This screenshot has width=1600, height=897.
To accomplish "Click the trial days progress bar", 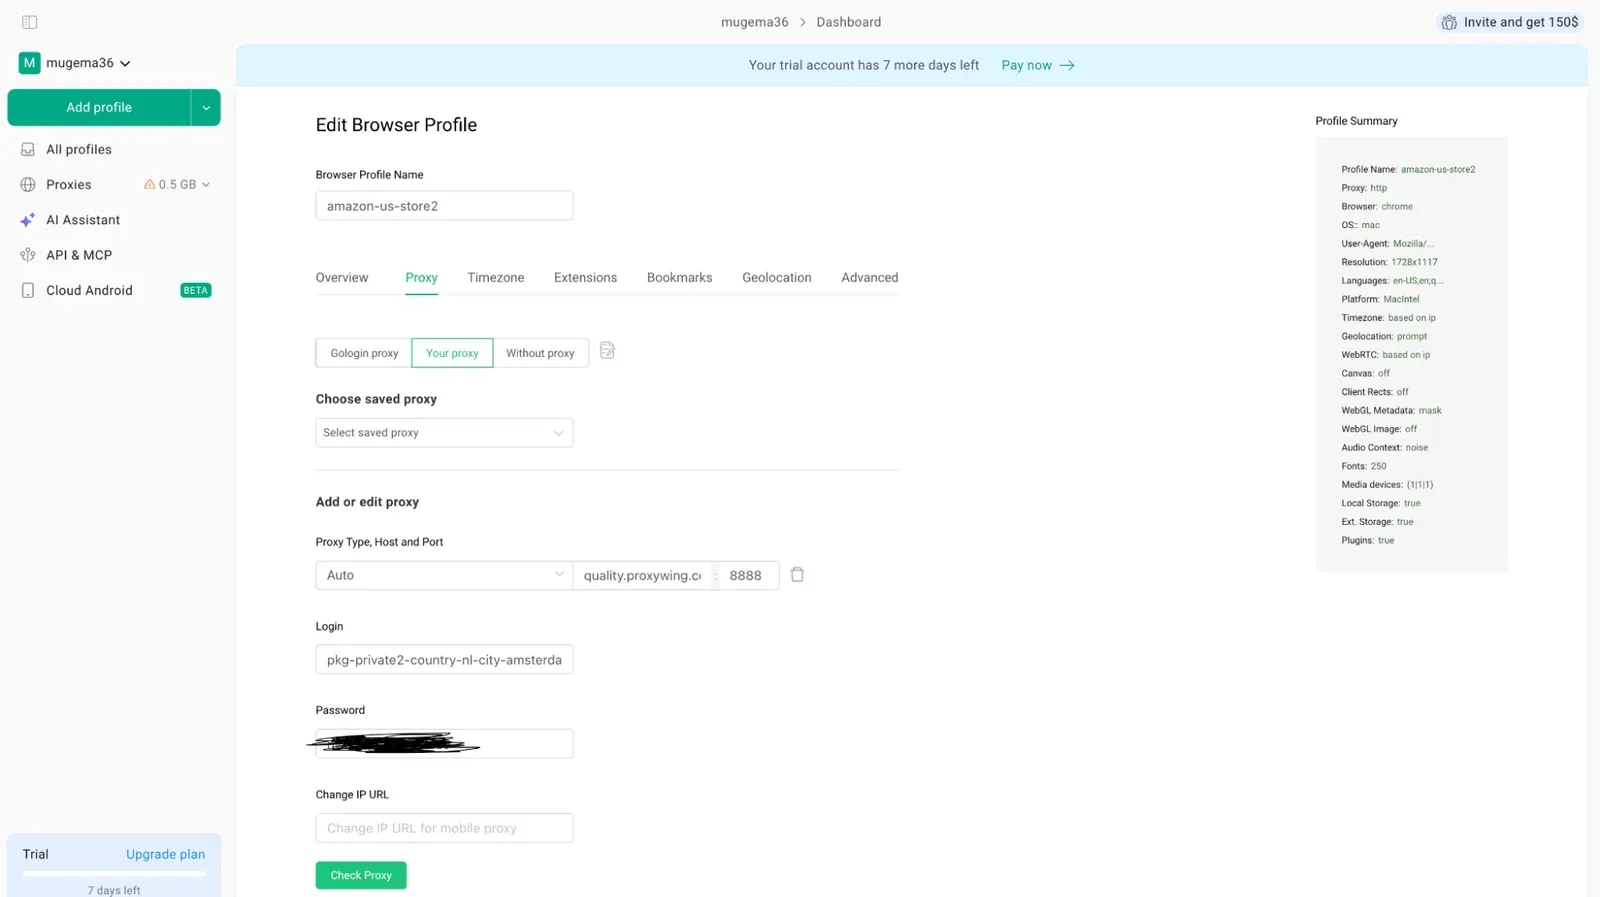I will pos(114,874).
